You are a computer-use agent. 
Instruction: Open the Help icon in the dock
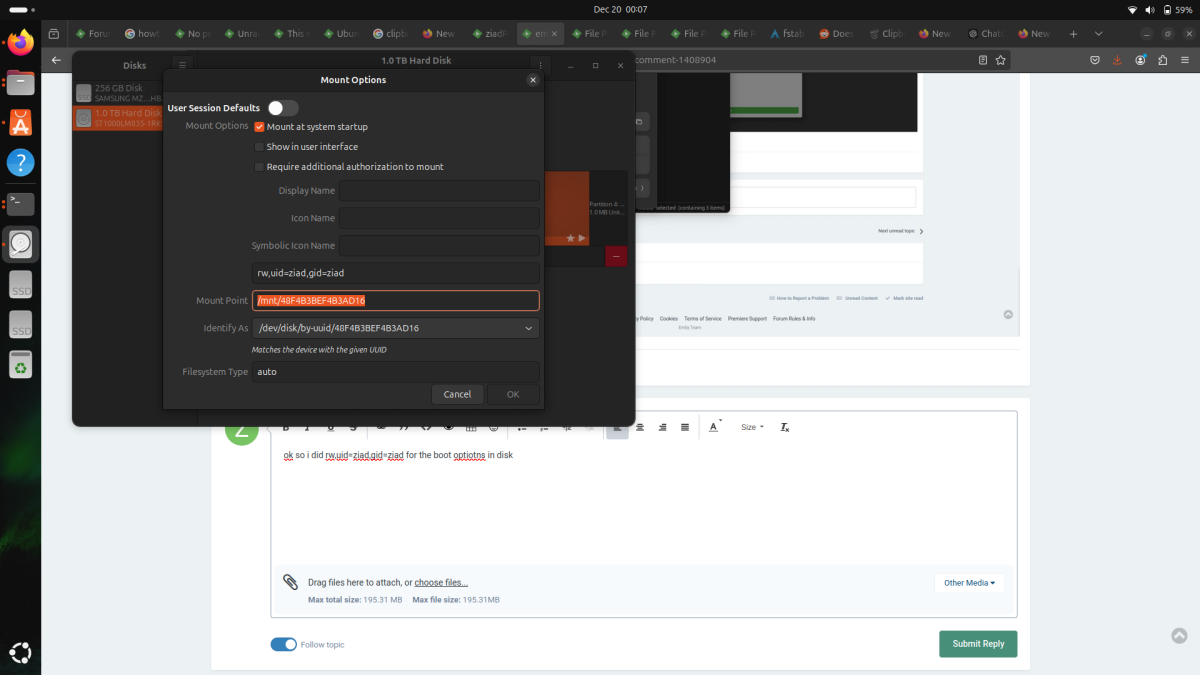click(x=21, y=163)
